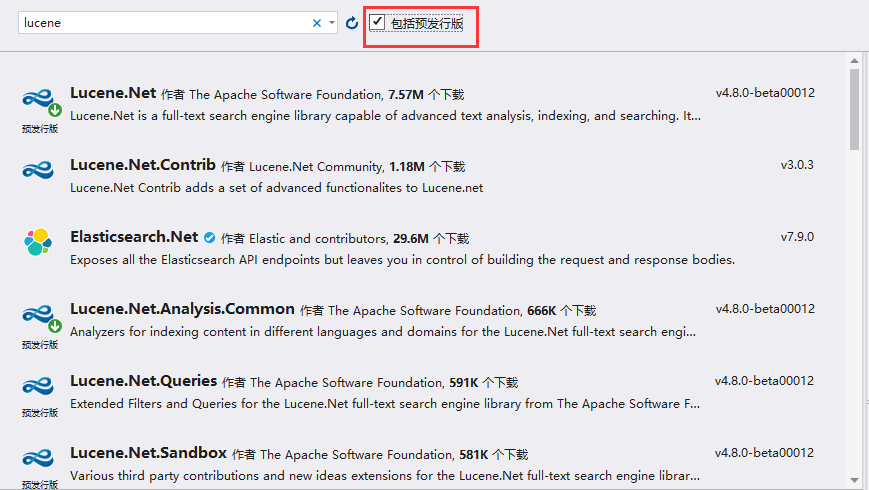Screen dimensions: 869x490
Task: Select the Lucene.Net.Sandbox package icon
Action: point(38,458)
